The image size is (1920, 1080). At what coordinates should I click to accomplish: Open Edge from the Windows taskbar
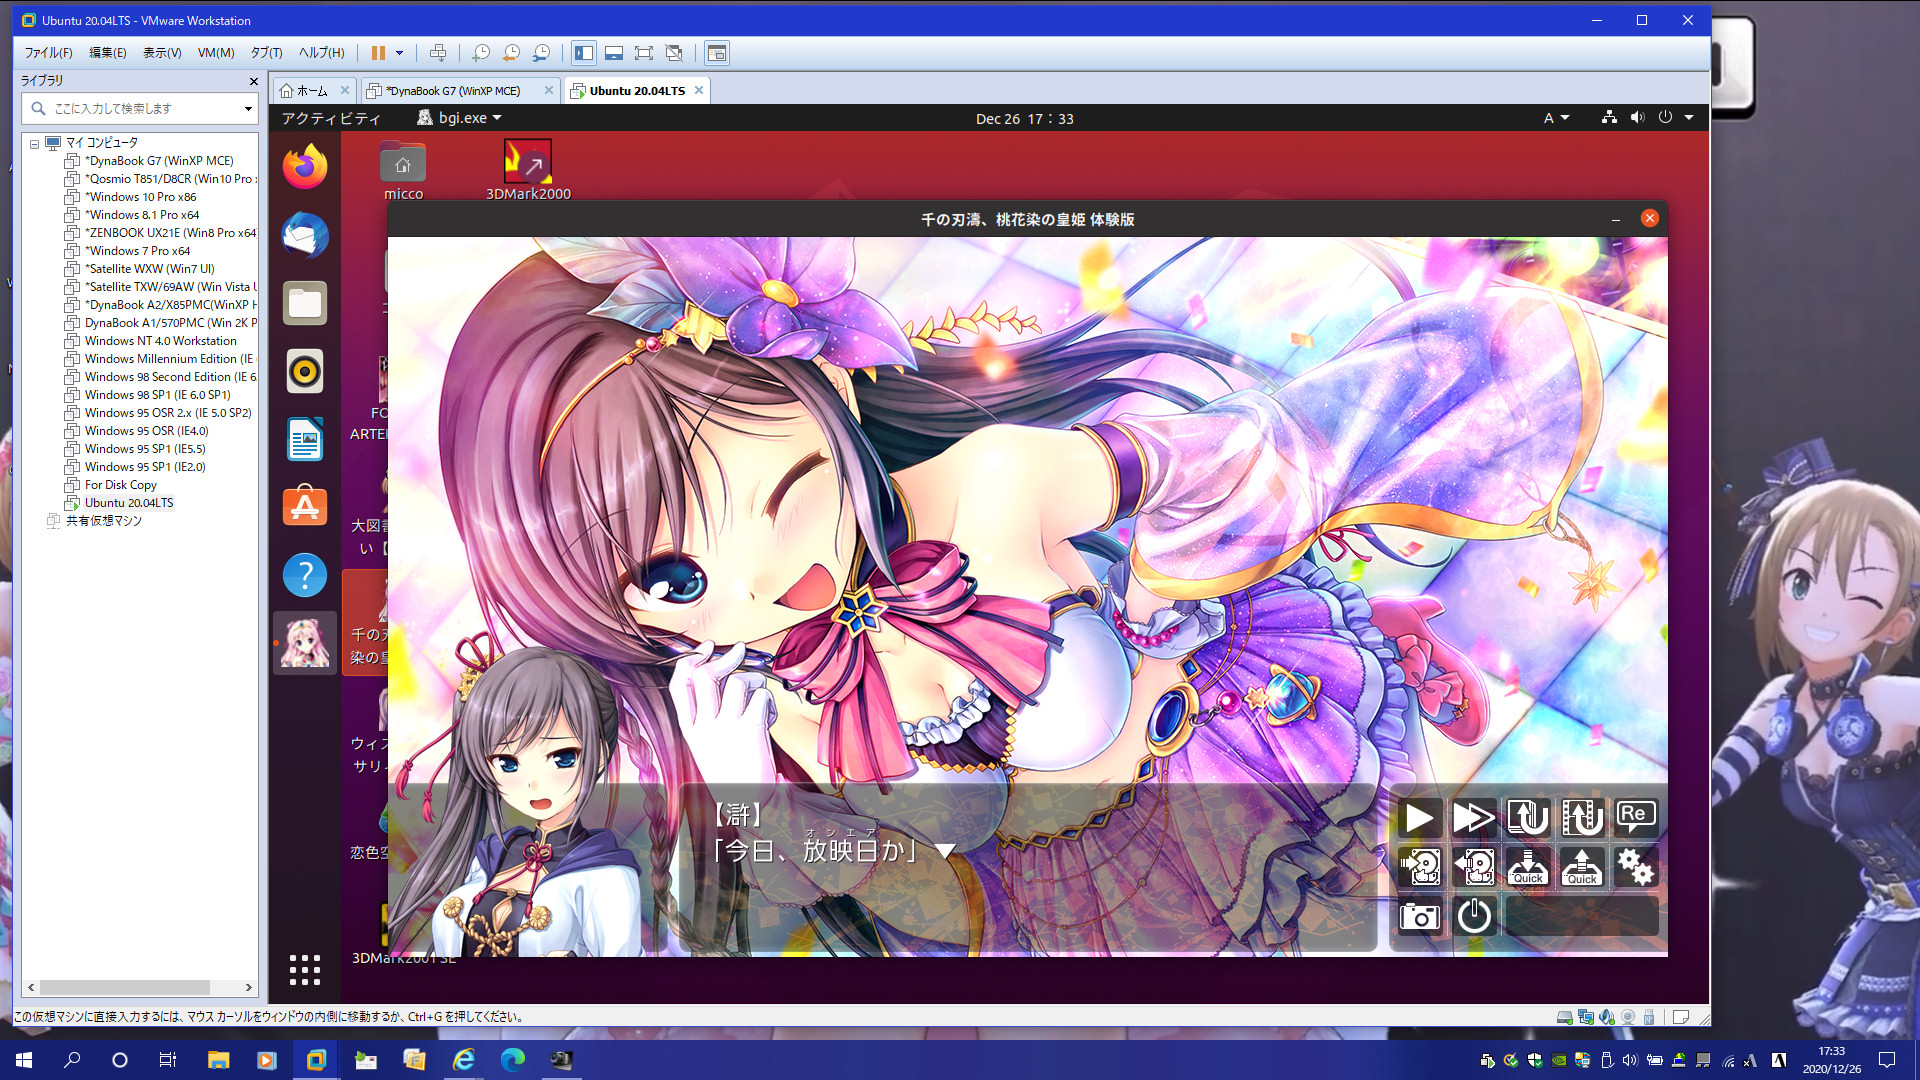(x=512, y=1060)
